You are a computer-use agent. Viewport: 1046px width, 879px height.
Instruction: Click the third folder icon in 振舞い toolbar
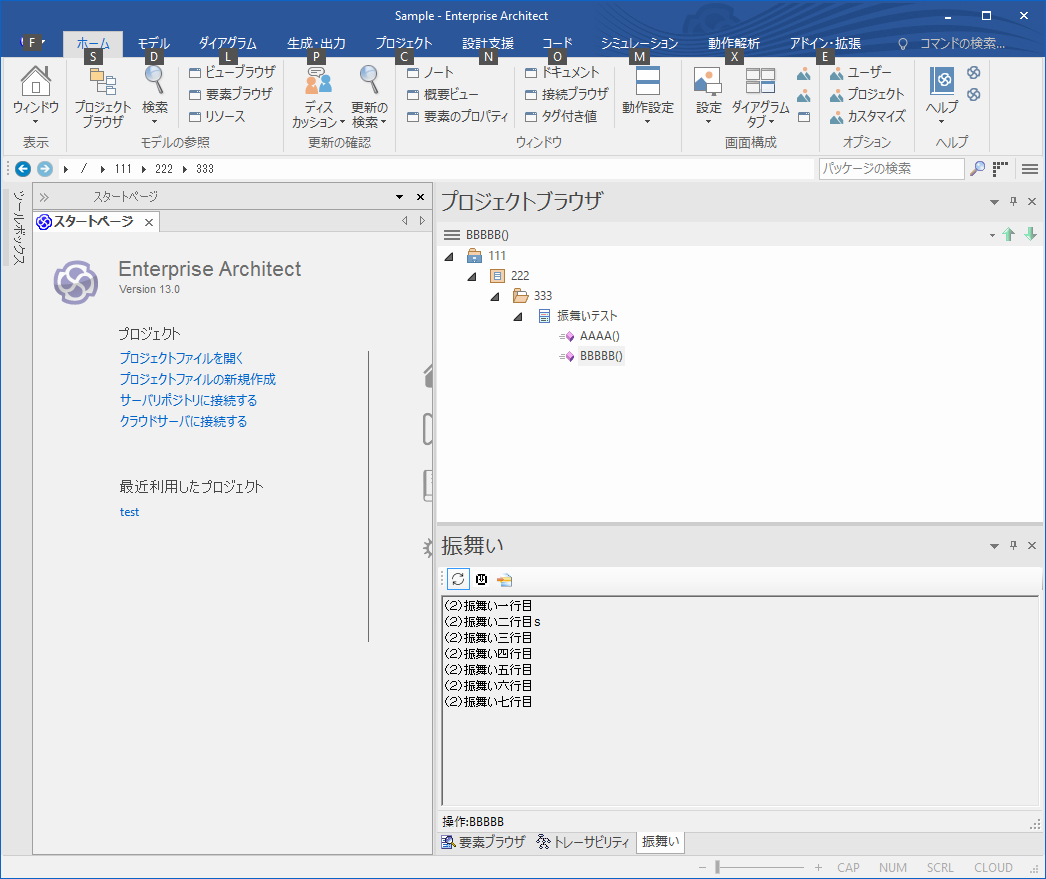point(504,580)
